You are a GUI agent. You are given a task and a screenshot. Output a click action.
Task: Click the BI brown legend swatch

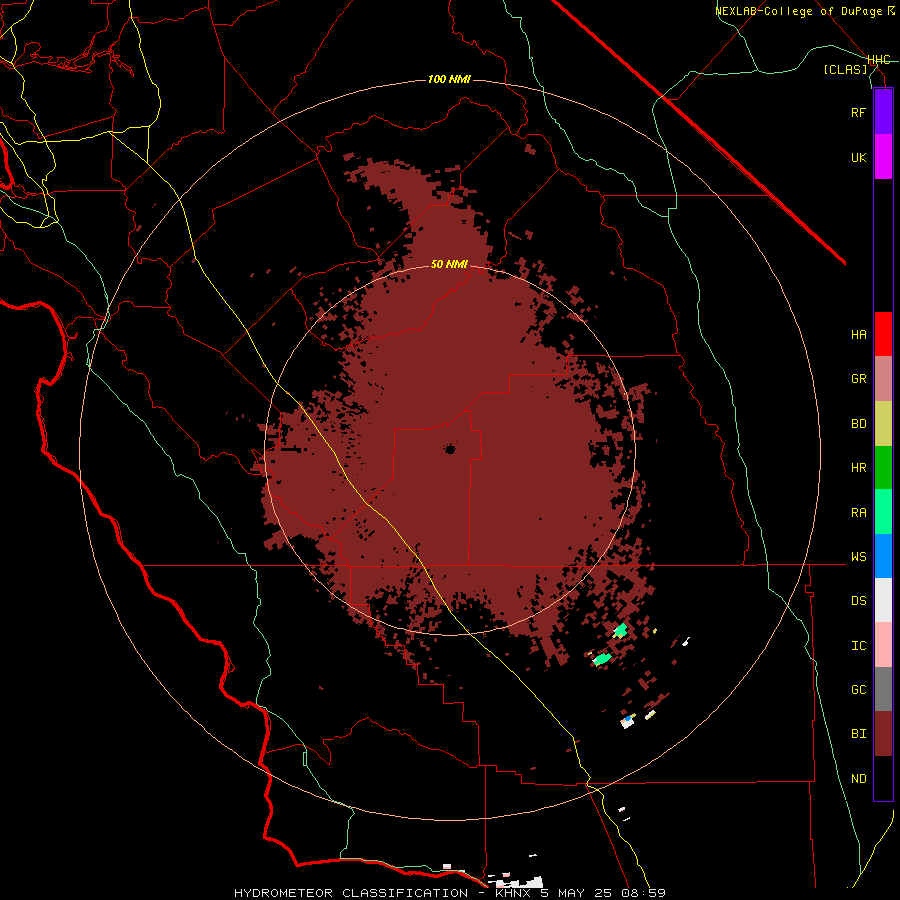(x=883, y=734)
